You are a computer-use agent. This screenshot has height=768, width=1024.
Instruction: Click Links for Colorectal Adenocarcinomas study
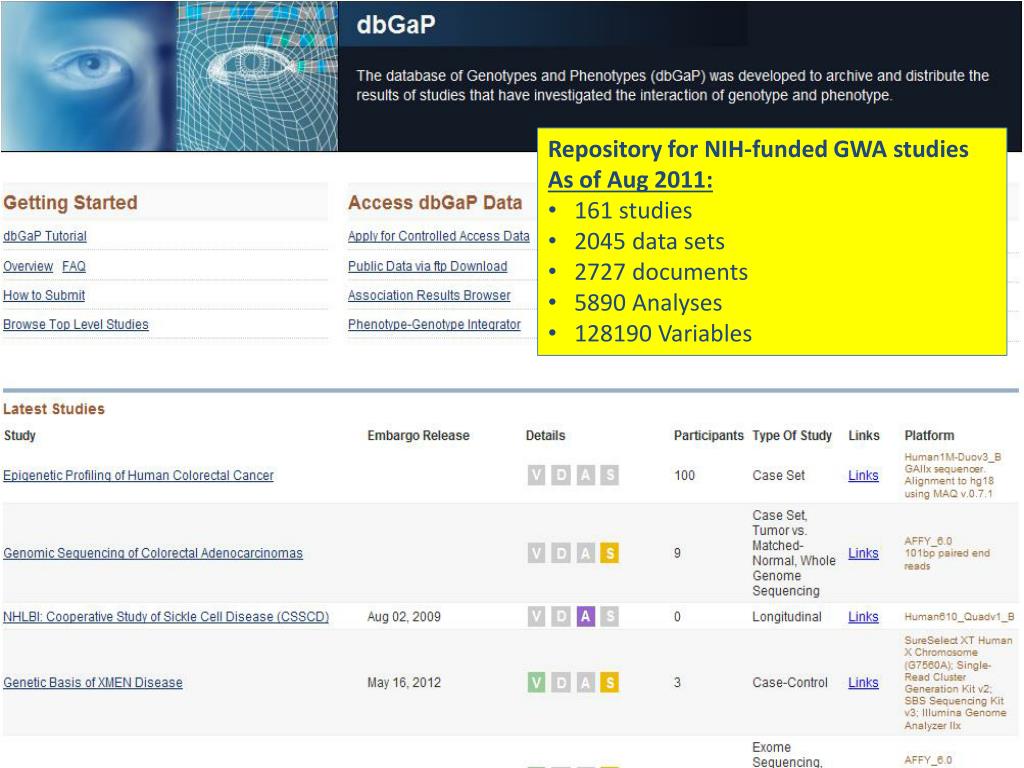[x=863, y=553]
